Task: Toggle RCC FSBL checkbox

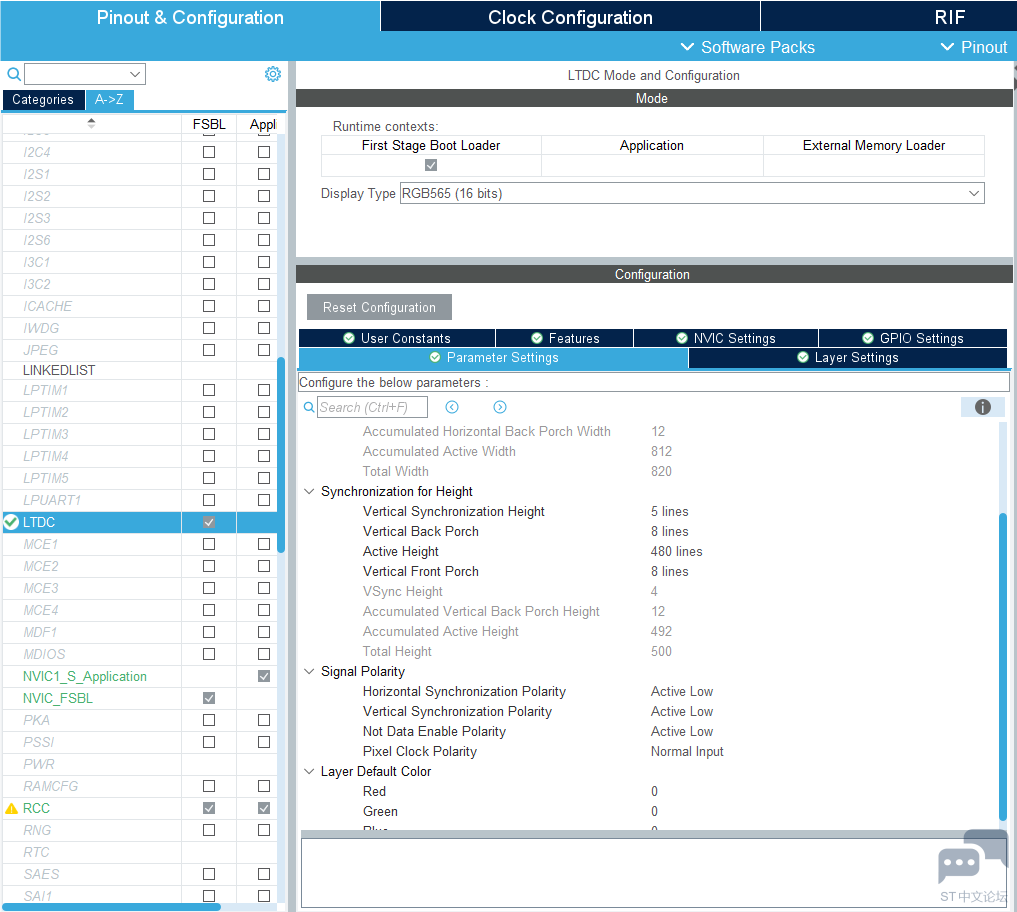Action: pyautogui.click(x=209, y=808)
